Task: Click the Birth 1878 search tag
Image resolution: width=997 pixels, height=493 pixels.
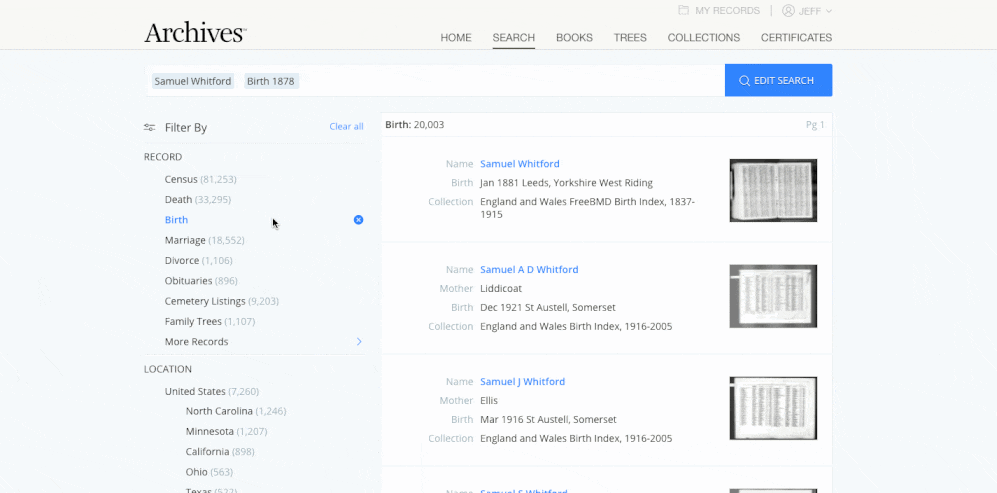Action: (x=271, y=81)
